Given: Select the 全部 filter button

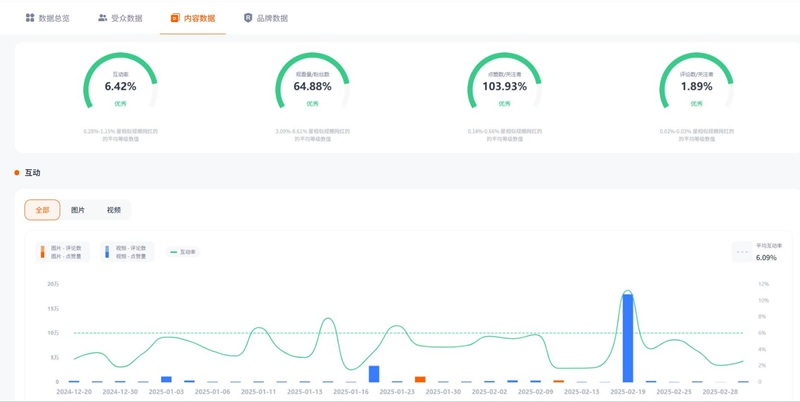Looking at the screenshot, I should tap(42, 210).
